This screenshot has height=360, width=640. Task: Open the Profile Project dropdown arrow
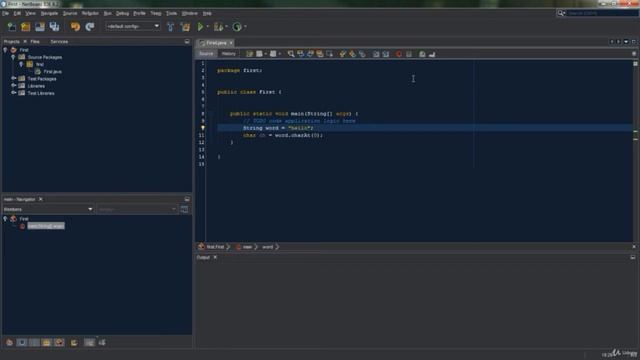click(x=245, y=27)
